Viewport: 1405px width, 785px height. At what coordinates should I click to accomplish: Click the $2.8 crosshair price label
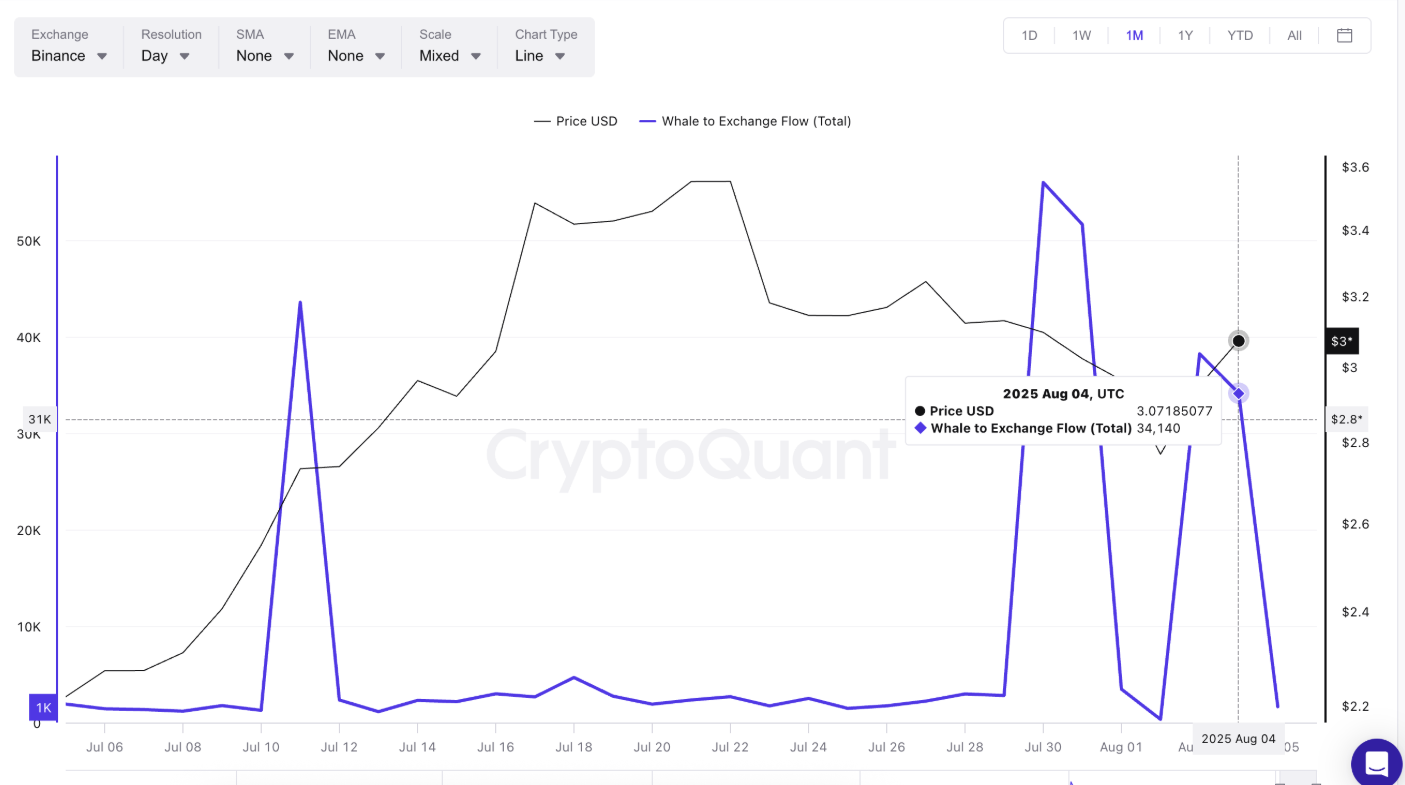coord(1345,420)
